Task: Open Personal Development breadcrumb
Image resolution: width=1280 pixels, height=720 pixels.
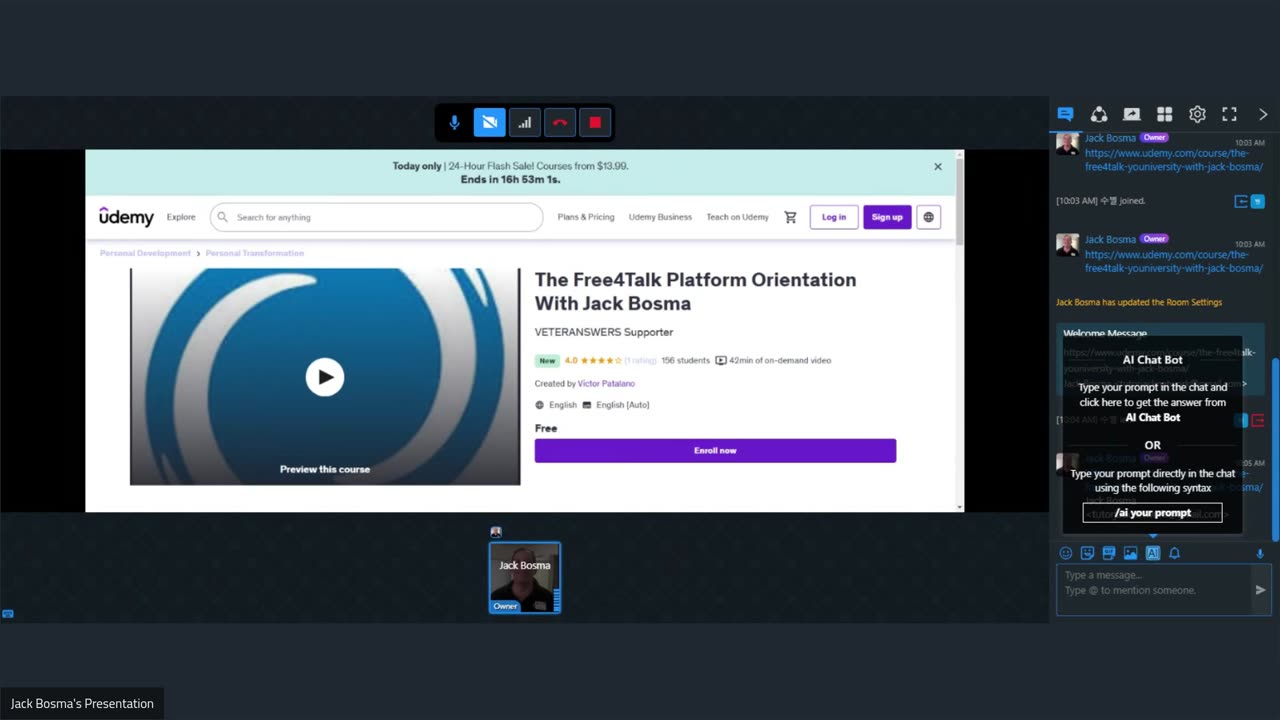Action: (x=145, y=253)
